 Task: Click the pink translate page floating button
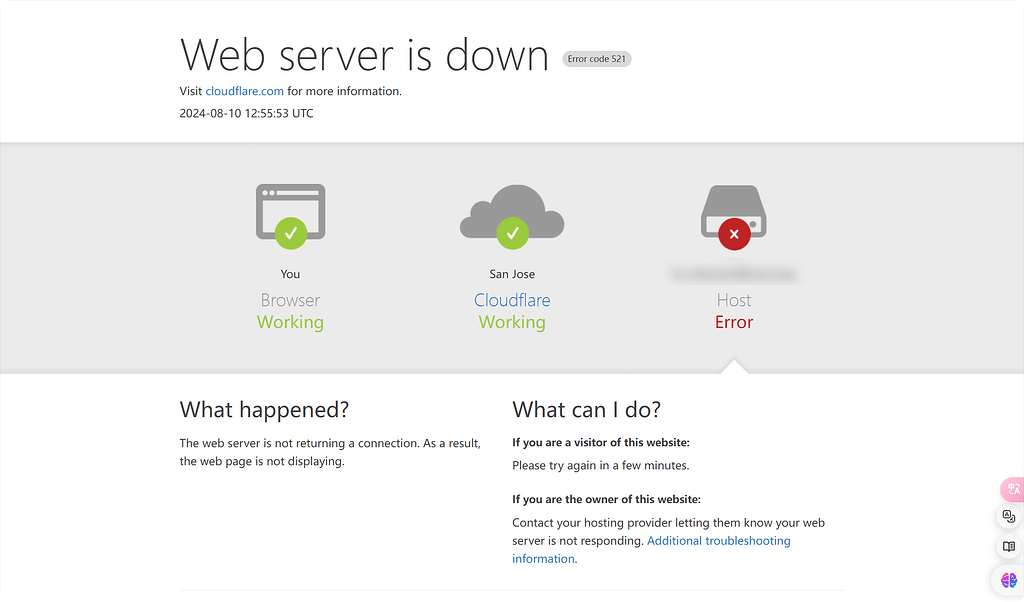[1013, 489]
